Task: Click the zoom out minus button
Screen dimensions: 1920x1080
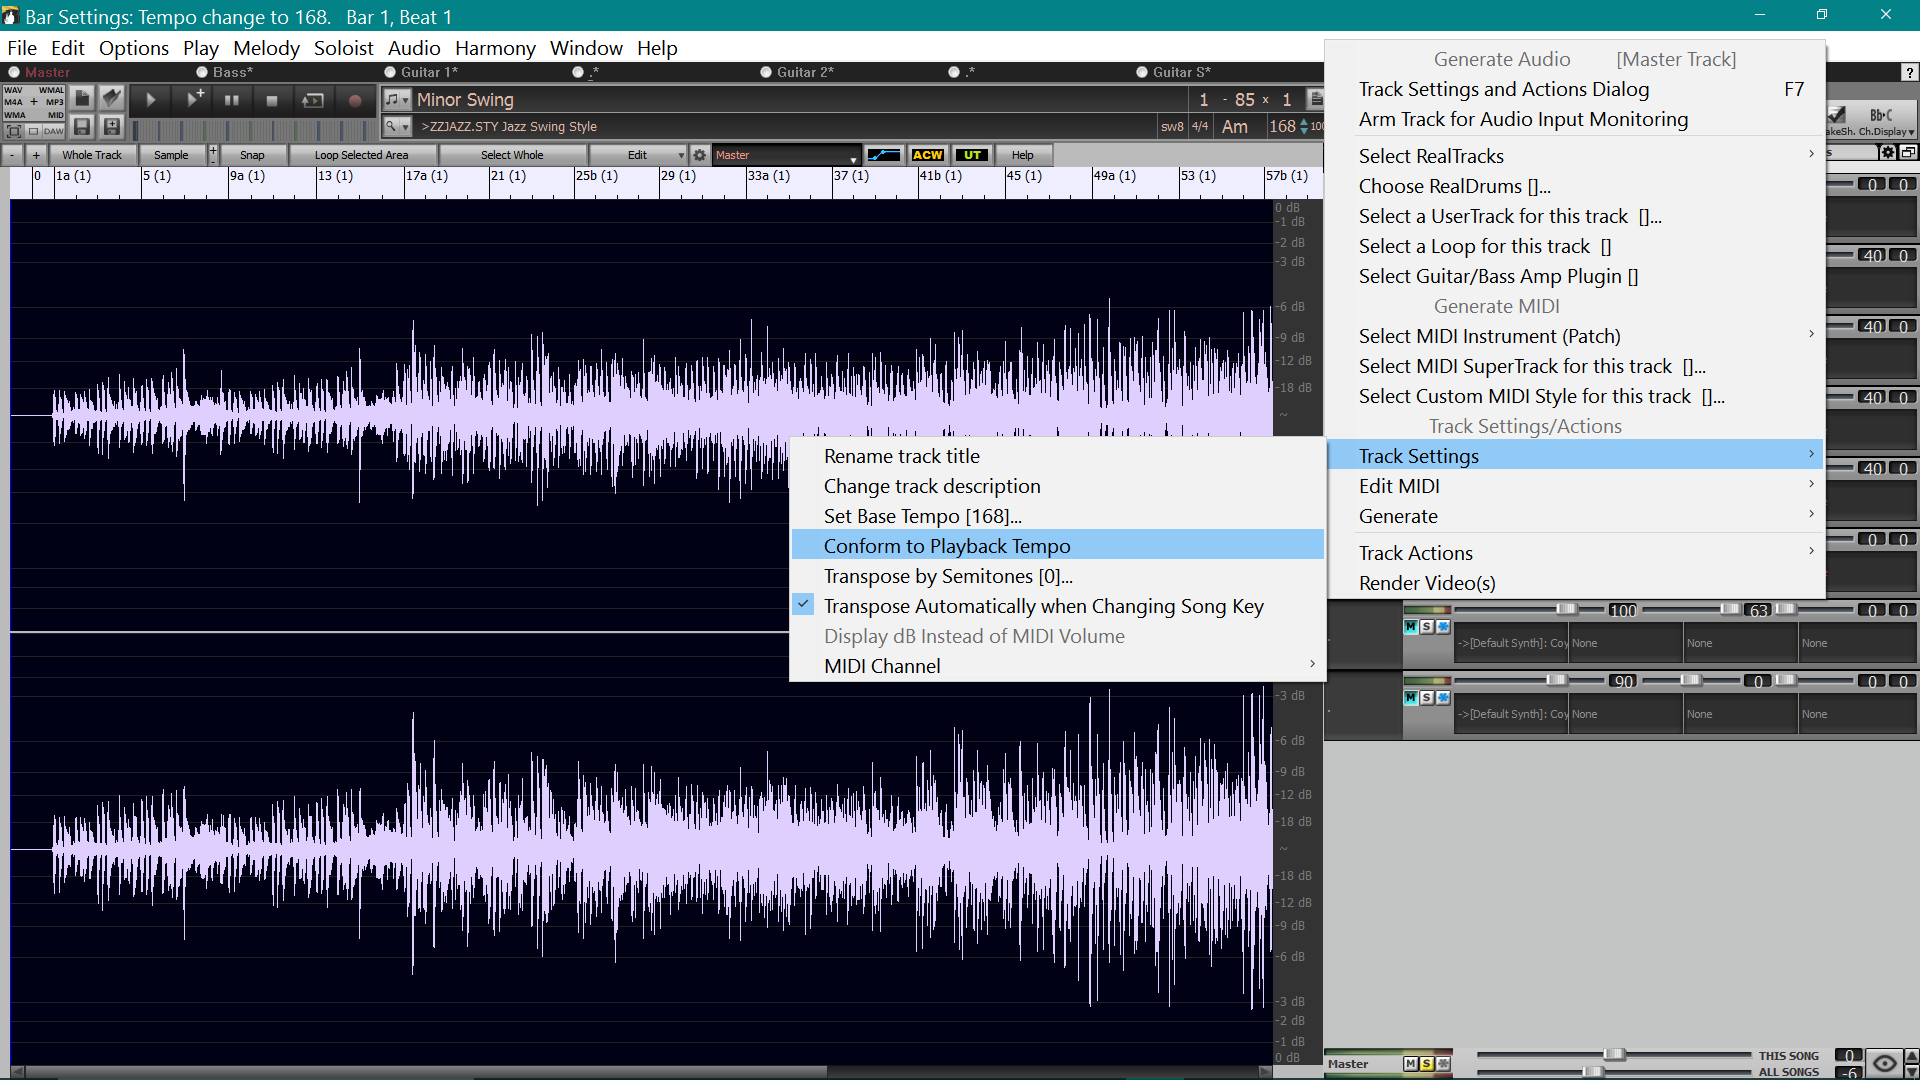Action: tap(13, 155)
